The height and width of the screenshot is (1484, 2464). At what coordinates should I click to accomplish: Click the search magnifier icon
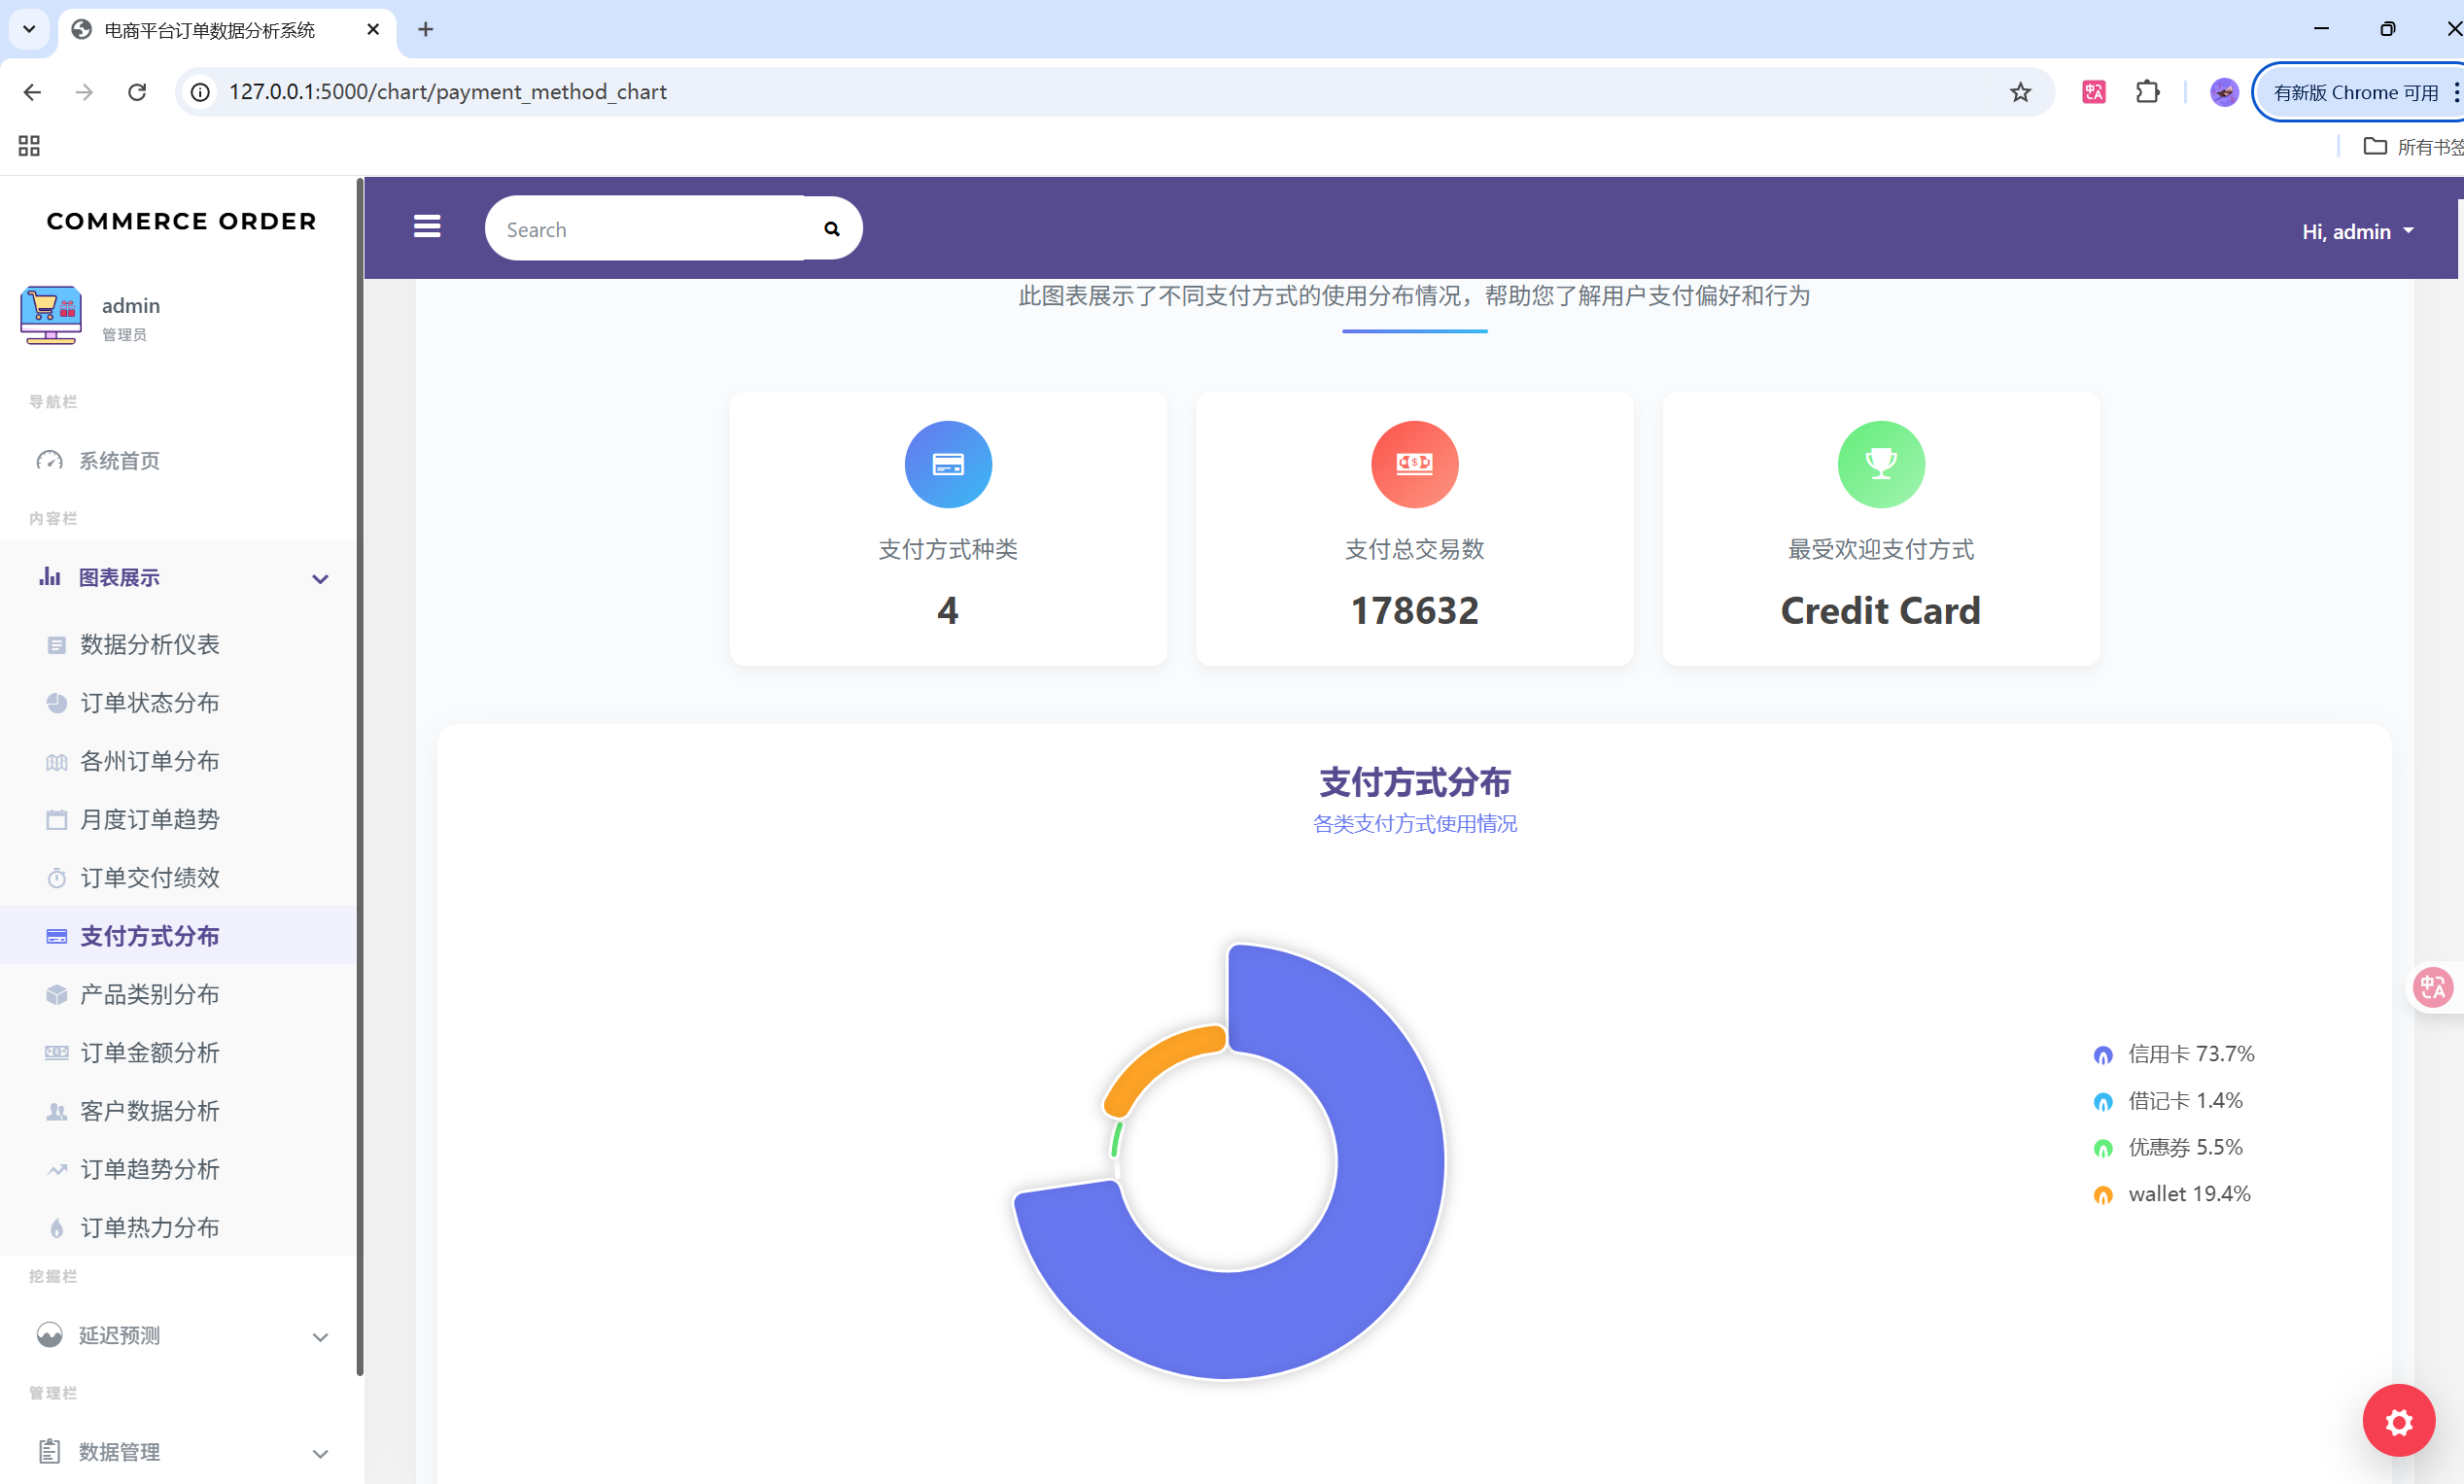click(x=831, y=229)
